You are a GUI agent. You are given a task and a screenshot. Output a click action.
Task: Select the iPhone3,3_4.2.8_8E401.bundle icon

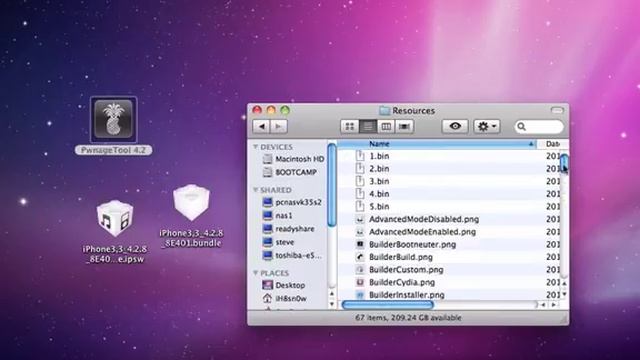[191, 202]
